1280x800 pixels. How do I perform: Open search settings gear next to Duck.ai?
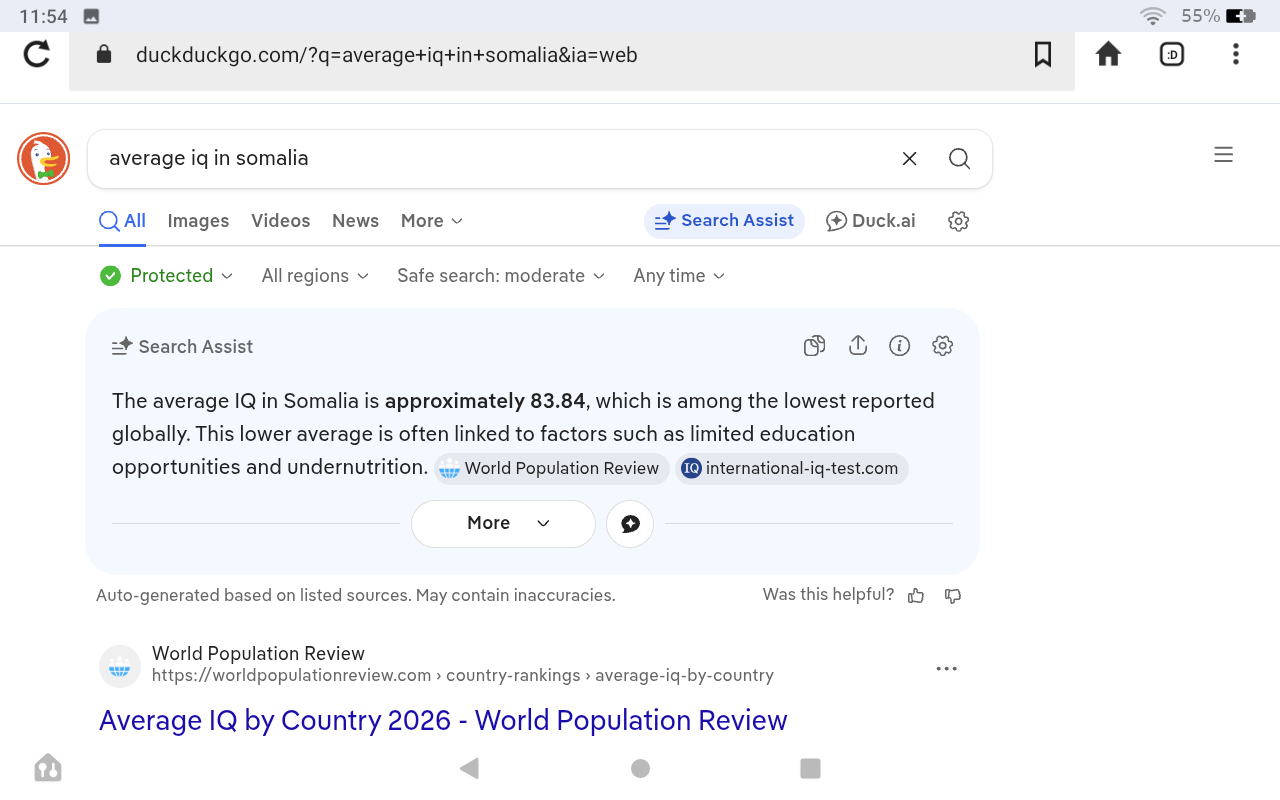click(958, 221)
